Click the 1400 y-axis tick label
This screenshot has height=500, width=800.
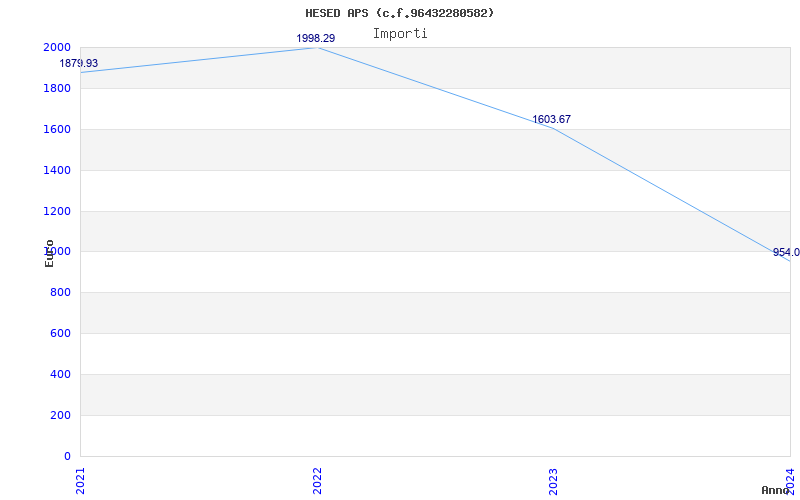pos(57,170)
